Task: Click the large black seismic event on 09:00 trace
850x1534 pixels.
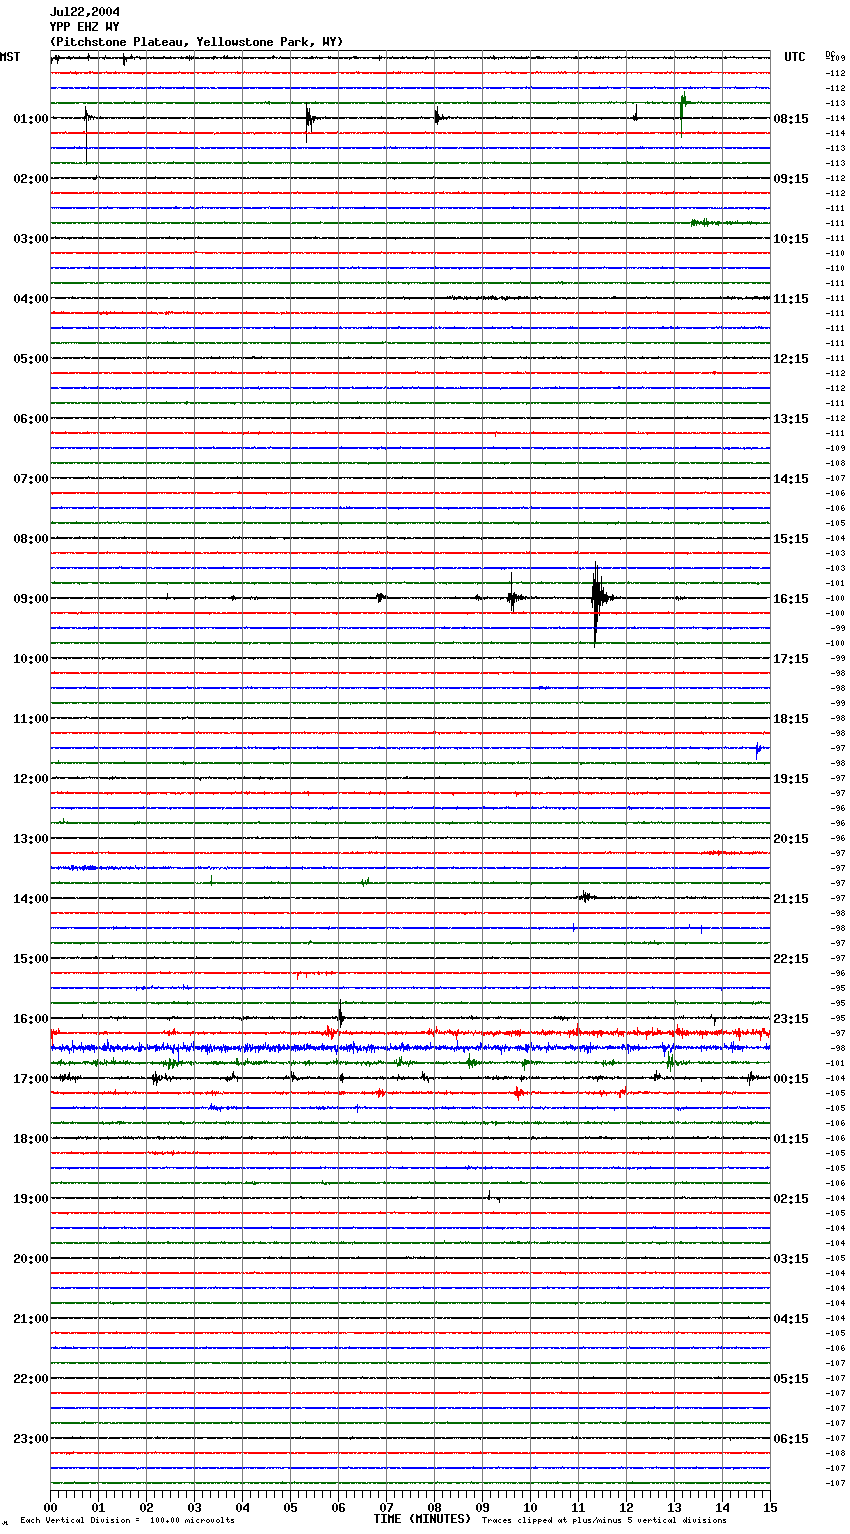Action: click(598, 603)
